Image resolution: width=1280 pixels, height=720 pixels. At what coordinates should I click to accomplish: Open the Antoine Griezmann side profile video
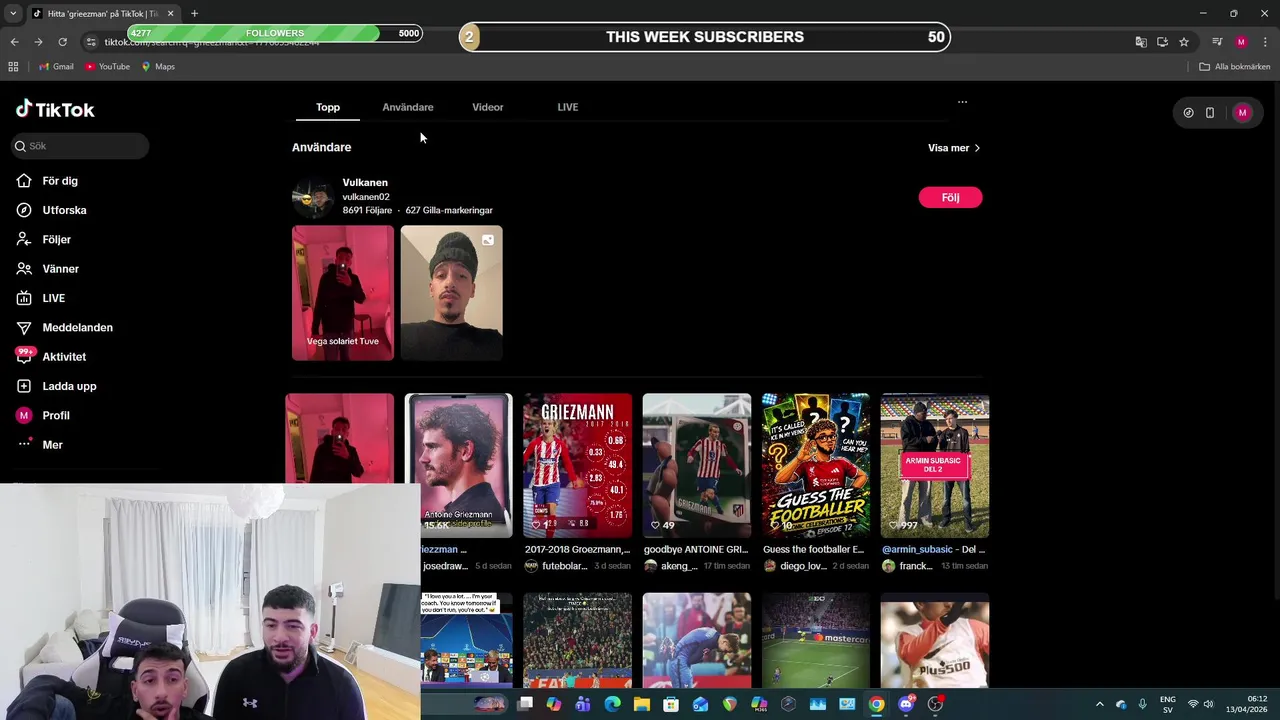pos(458,466)
